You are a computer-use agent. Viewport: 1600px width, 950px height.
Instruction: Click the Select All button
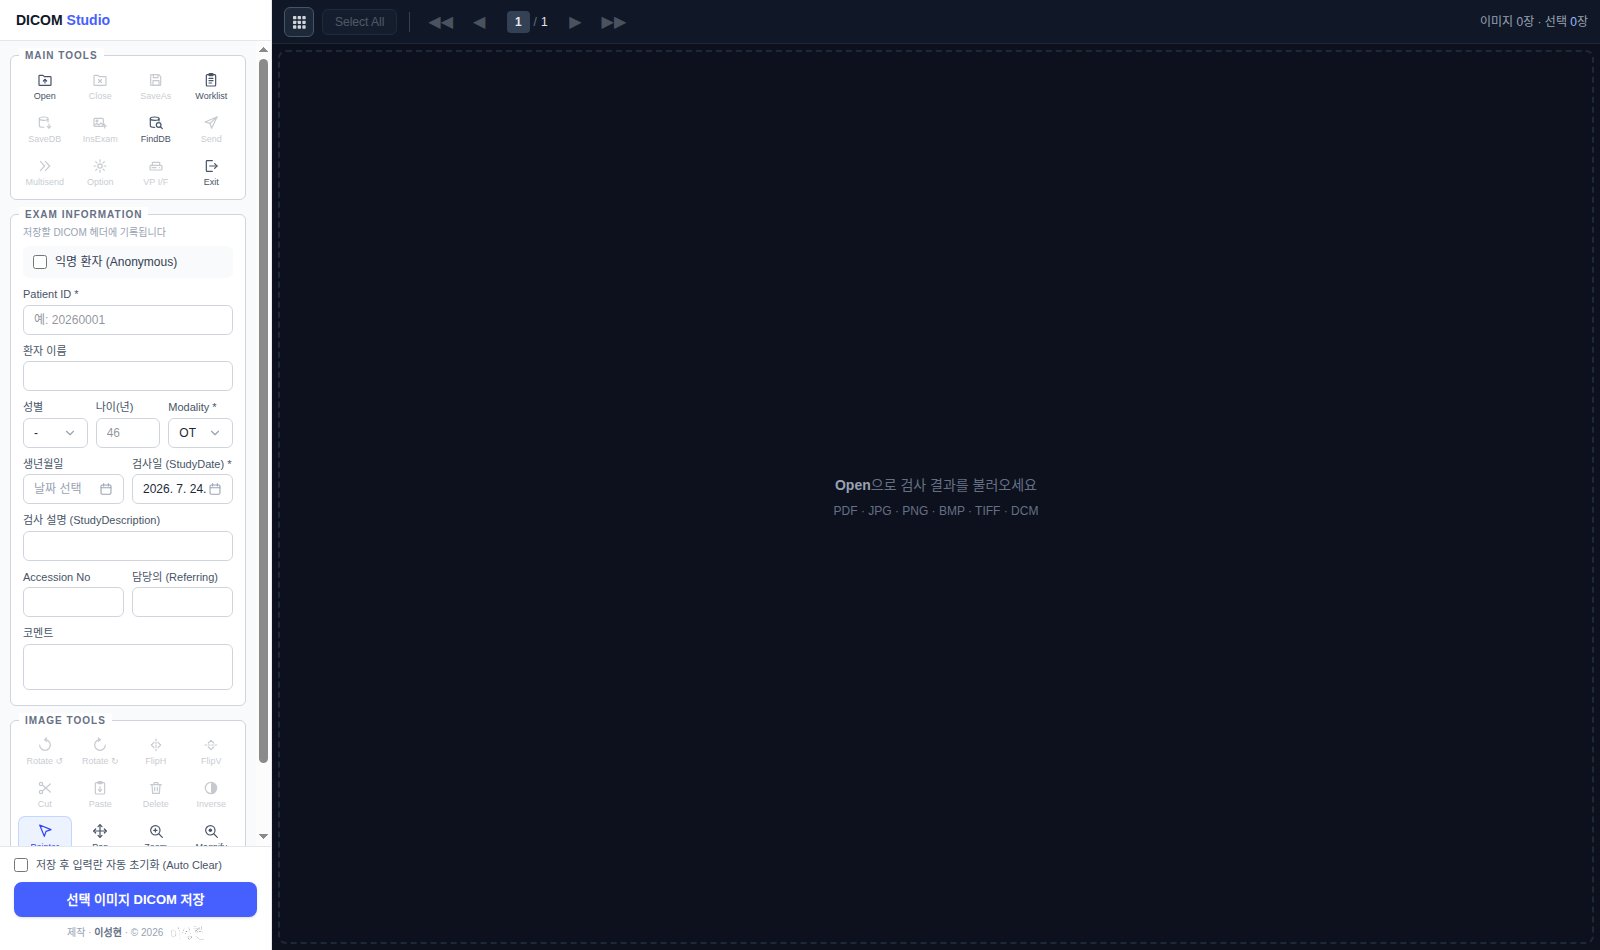pyautogui.click(x=360, y=22)
